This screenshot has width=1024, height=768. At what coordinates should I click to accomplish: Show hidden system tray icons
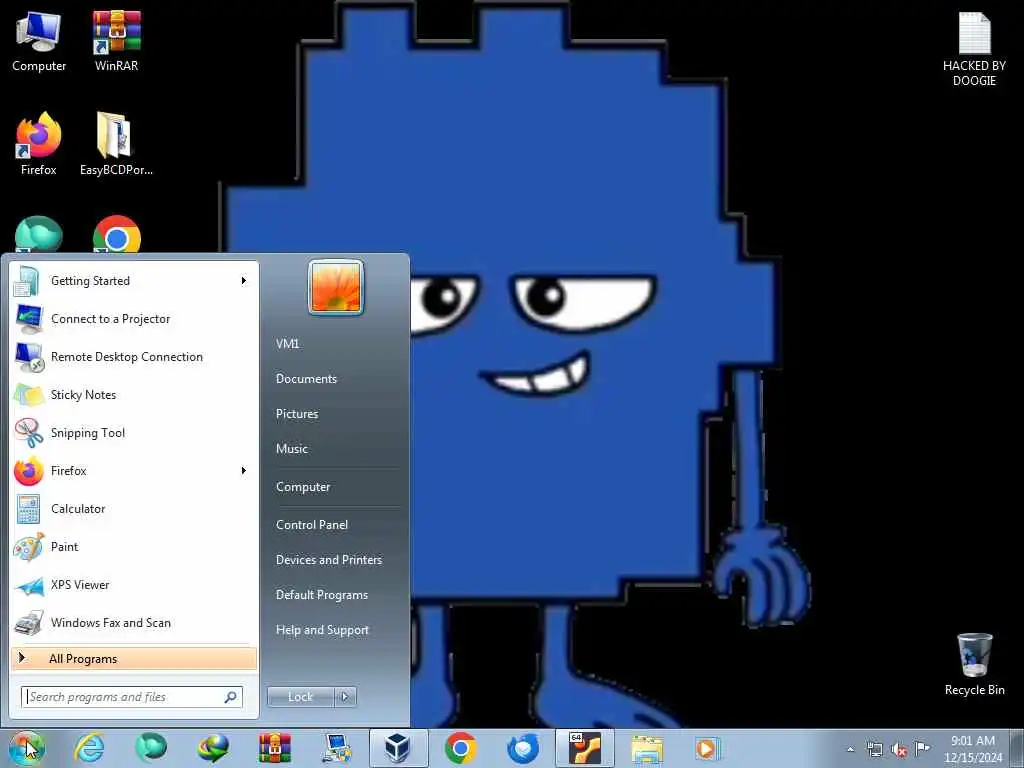850,750
